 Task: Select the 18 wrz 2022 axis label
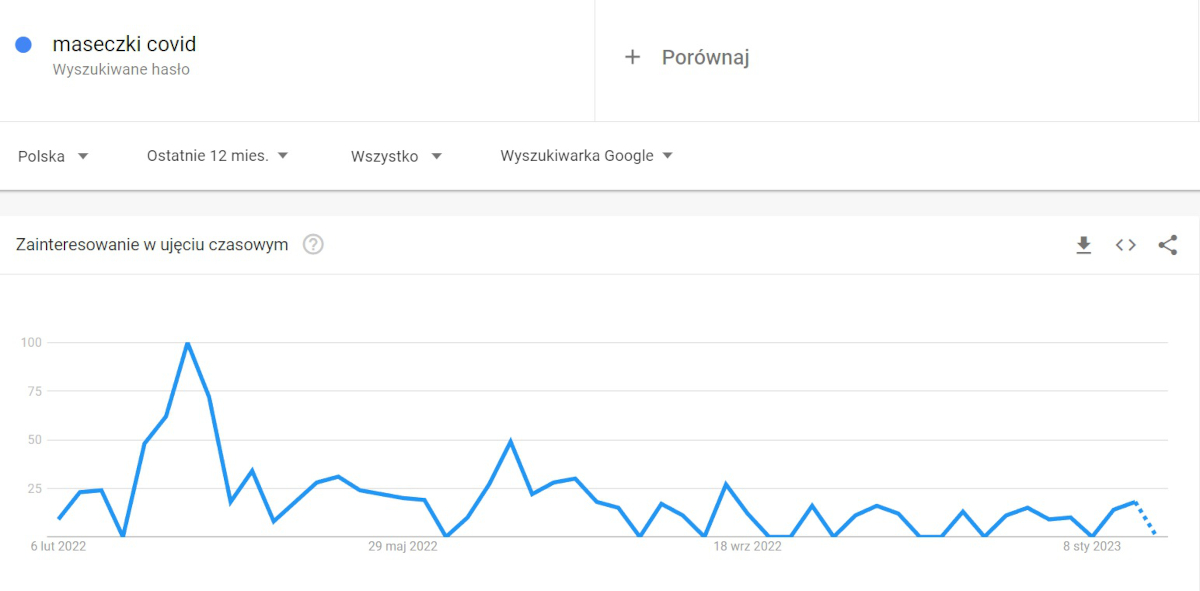tap(747, 546)
